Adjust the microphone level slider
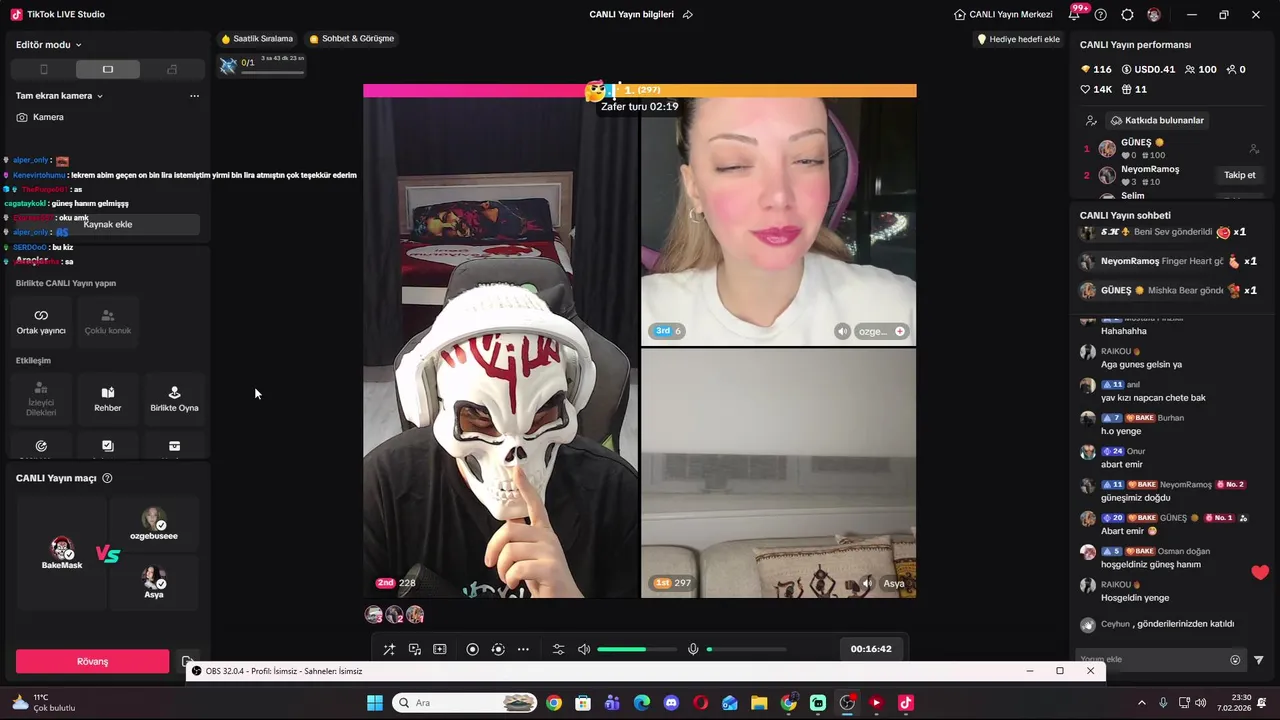The width and height of the screenshot is (1280, 720). pos(746,649)
